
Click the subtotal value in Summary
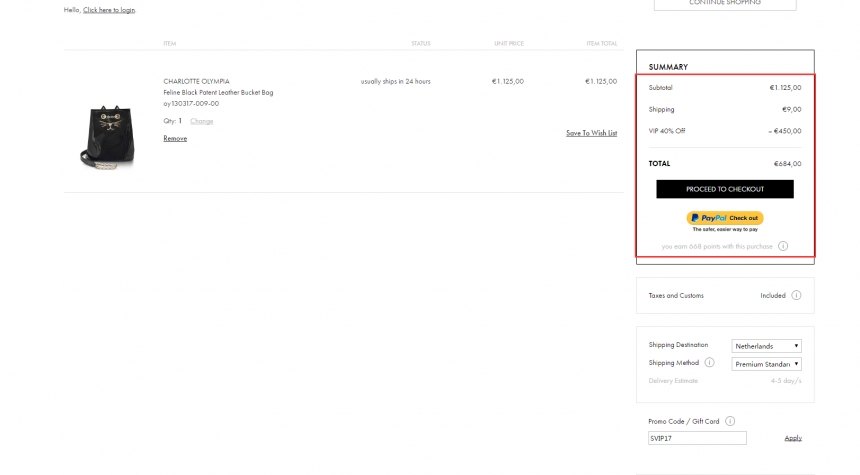click(x=785, y=88)
